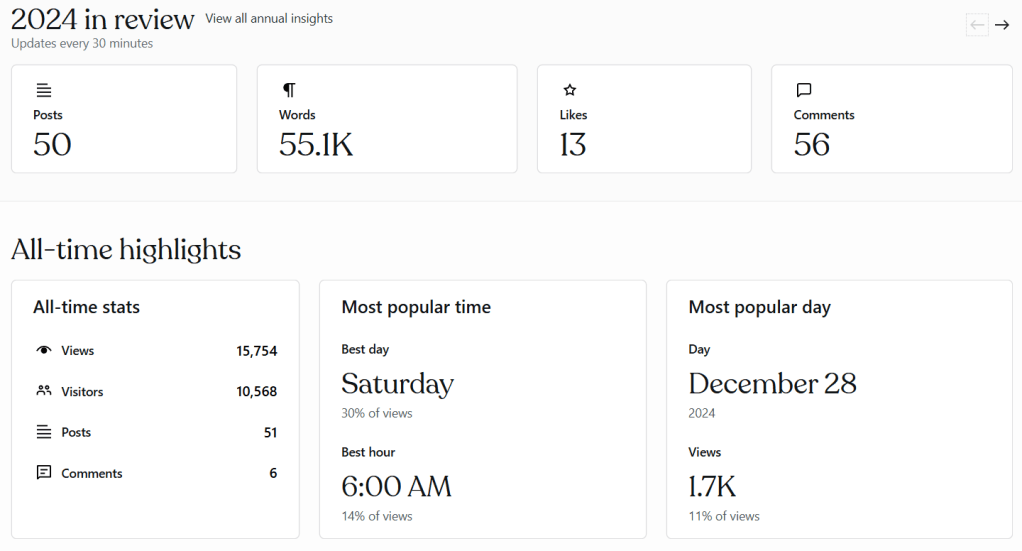Click the all-time Views total 15,754

pyautogui.click(x=256, y=351)
